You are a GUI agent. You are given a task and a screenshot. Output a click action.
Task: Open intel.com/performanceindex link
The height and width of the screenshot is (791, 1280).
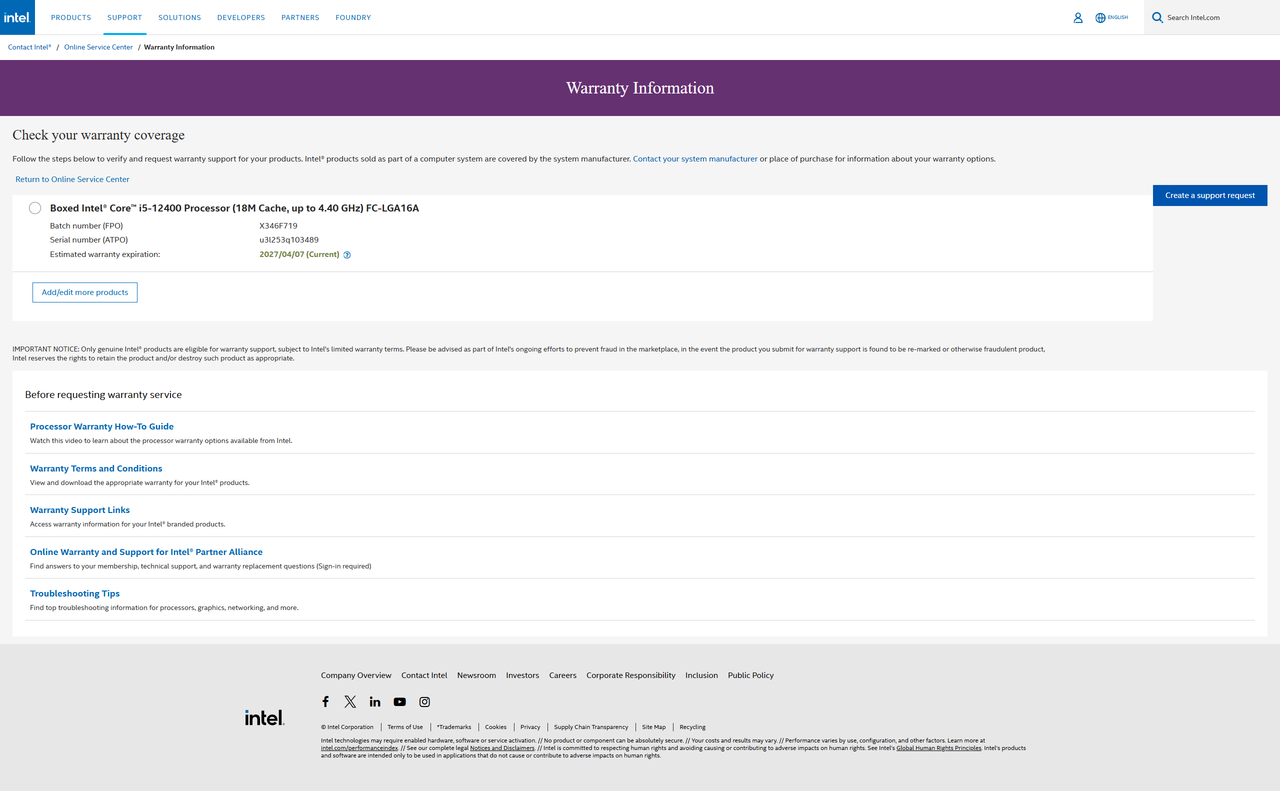(x=360, y=748)
